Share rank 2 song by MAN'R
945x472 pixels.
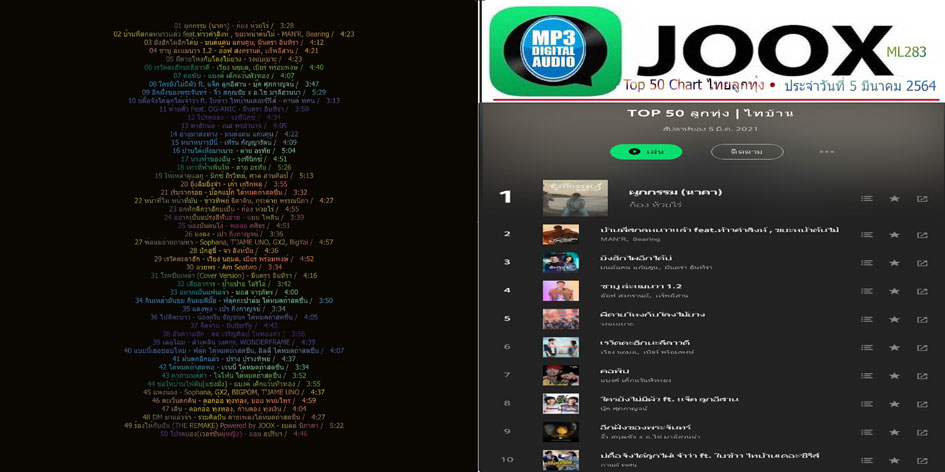click(x=922, y=234)
